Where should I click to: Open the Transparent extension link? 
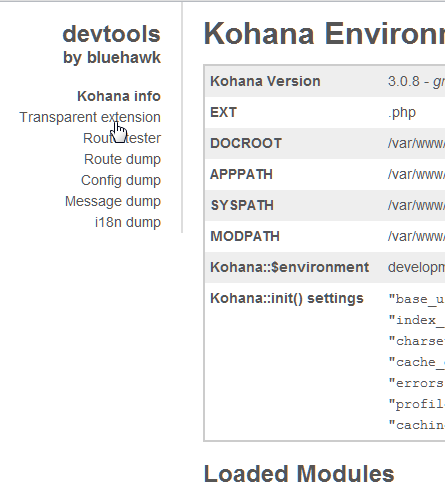[x=90, y=117]
